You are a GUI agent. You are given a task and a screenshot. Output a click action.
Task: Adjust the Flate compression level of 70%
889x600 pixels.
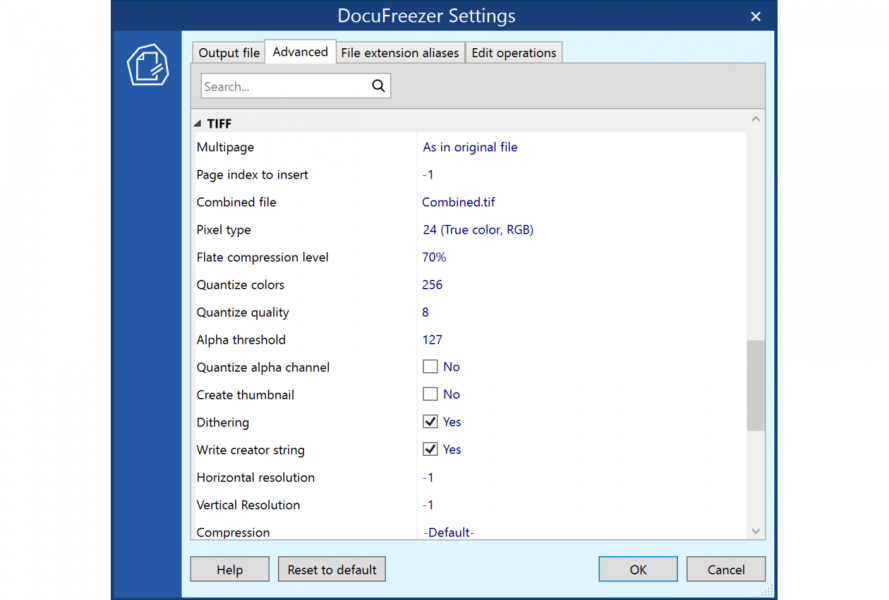(x=433, y=257)
